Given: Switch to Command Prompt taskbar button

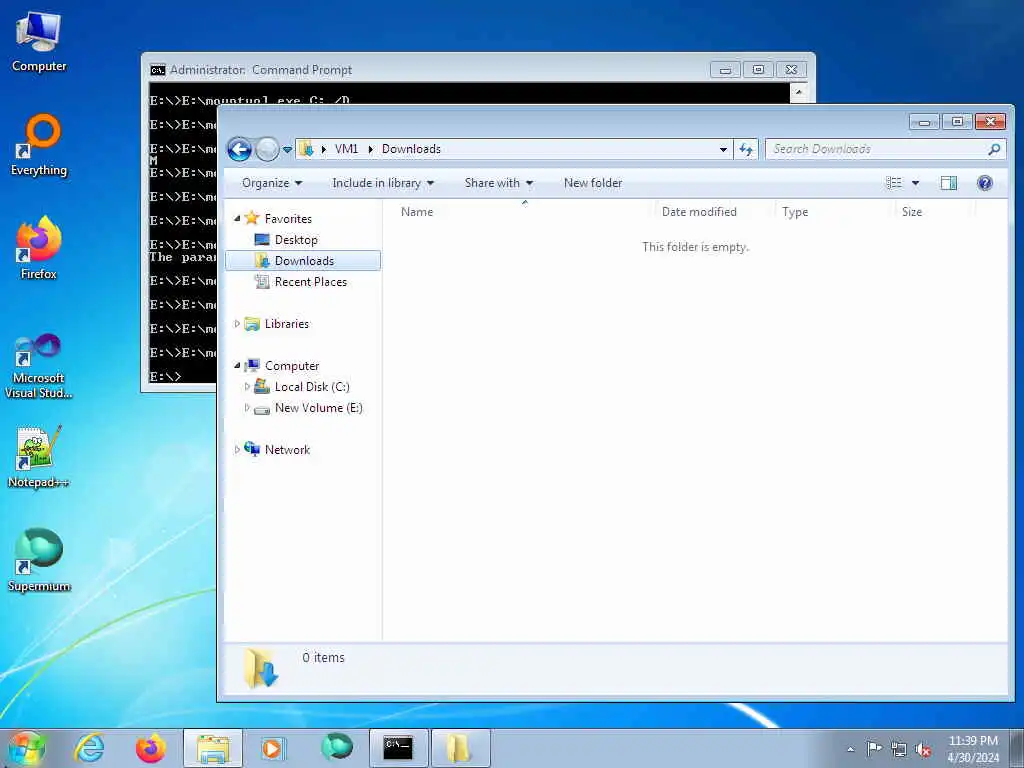Looking at the screenshot, I should (398, 748).
